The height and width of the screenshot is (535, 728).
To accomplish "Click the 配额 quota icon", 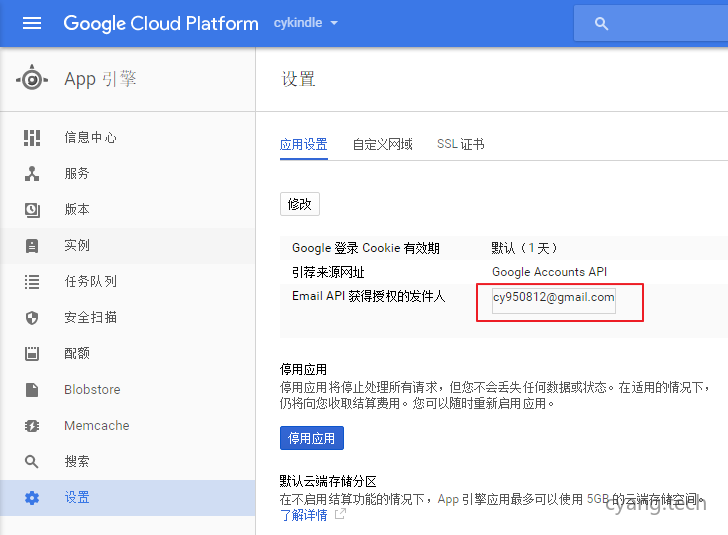I will coord(32,353).
